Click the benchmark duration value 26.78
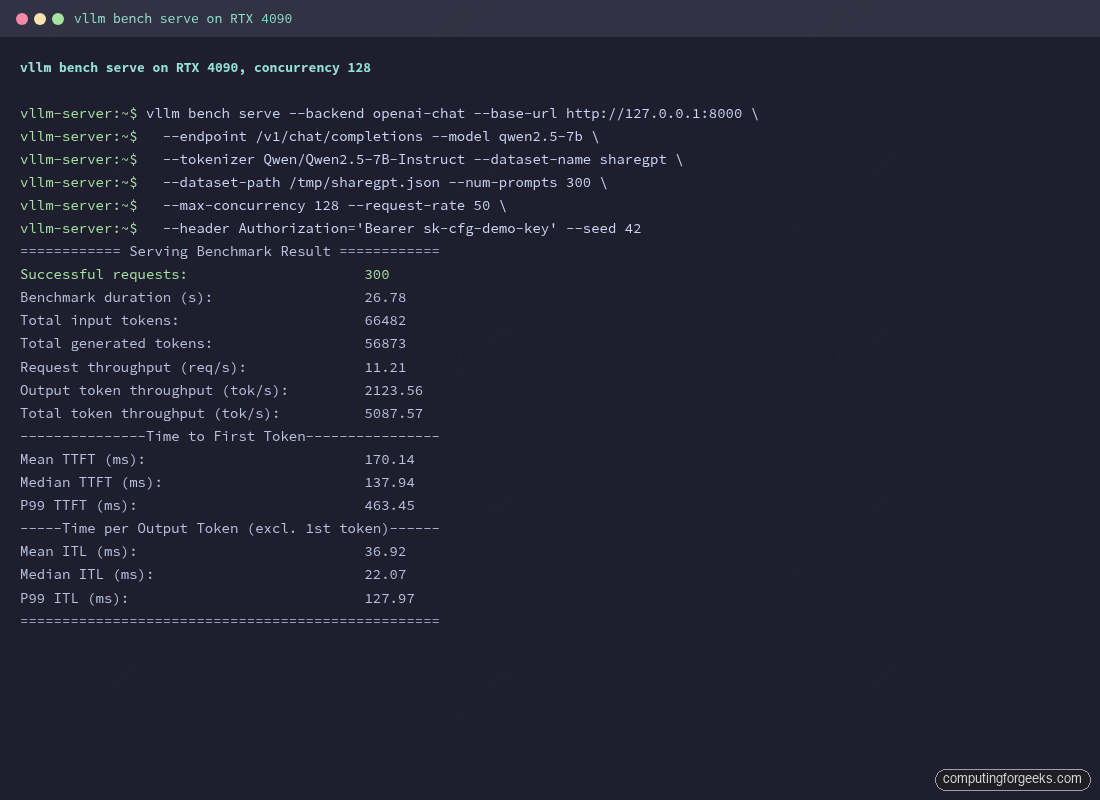 pos(385,298)
